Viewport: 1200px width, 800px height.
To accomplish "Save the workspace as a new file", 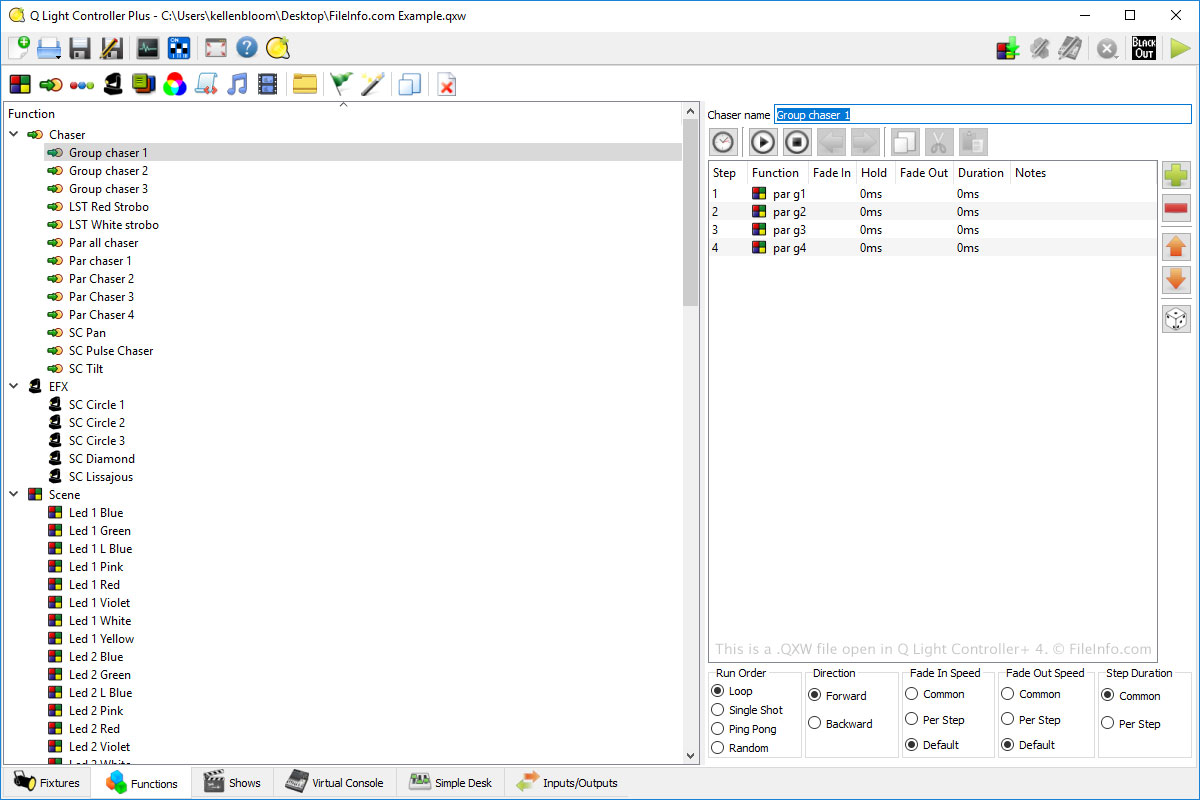I will click(x=112, y=48).
